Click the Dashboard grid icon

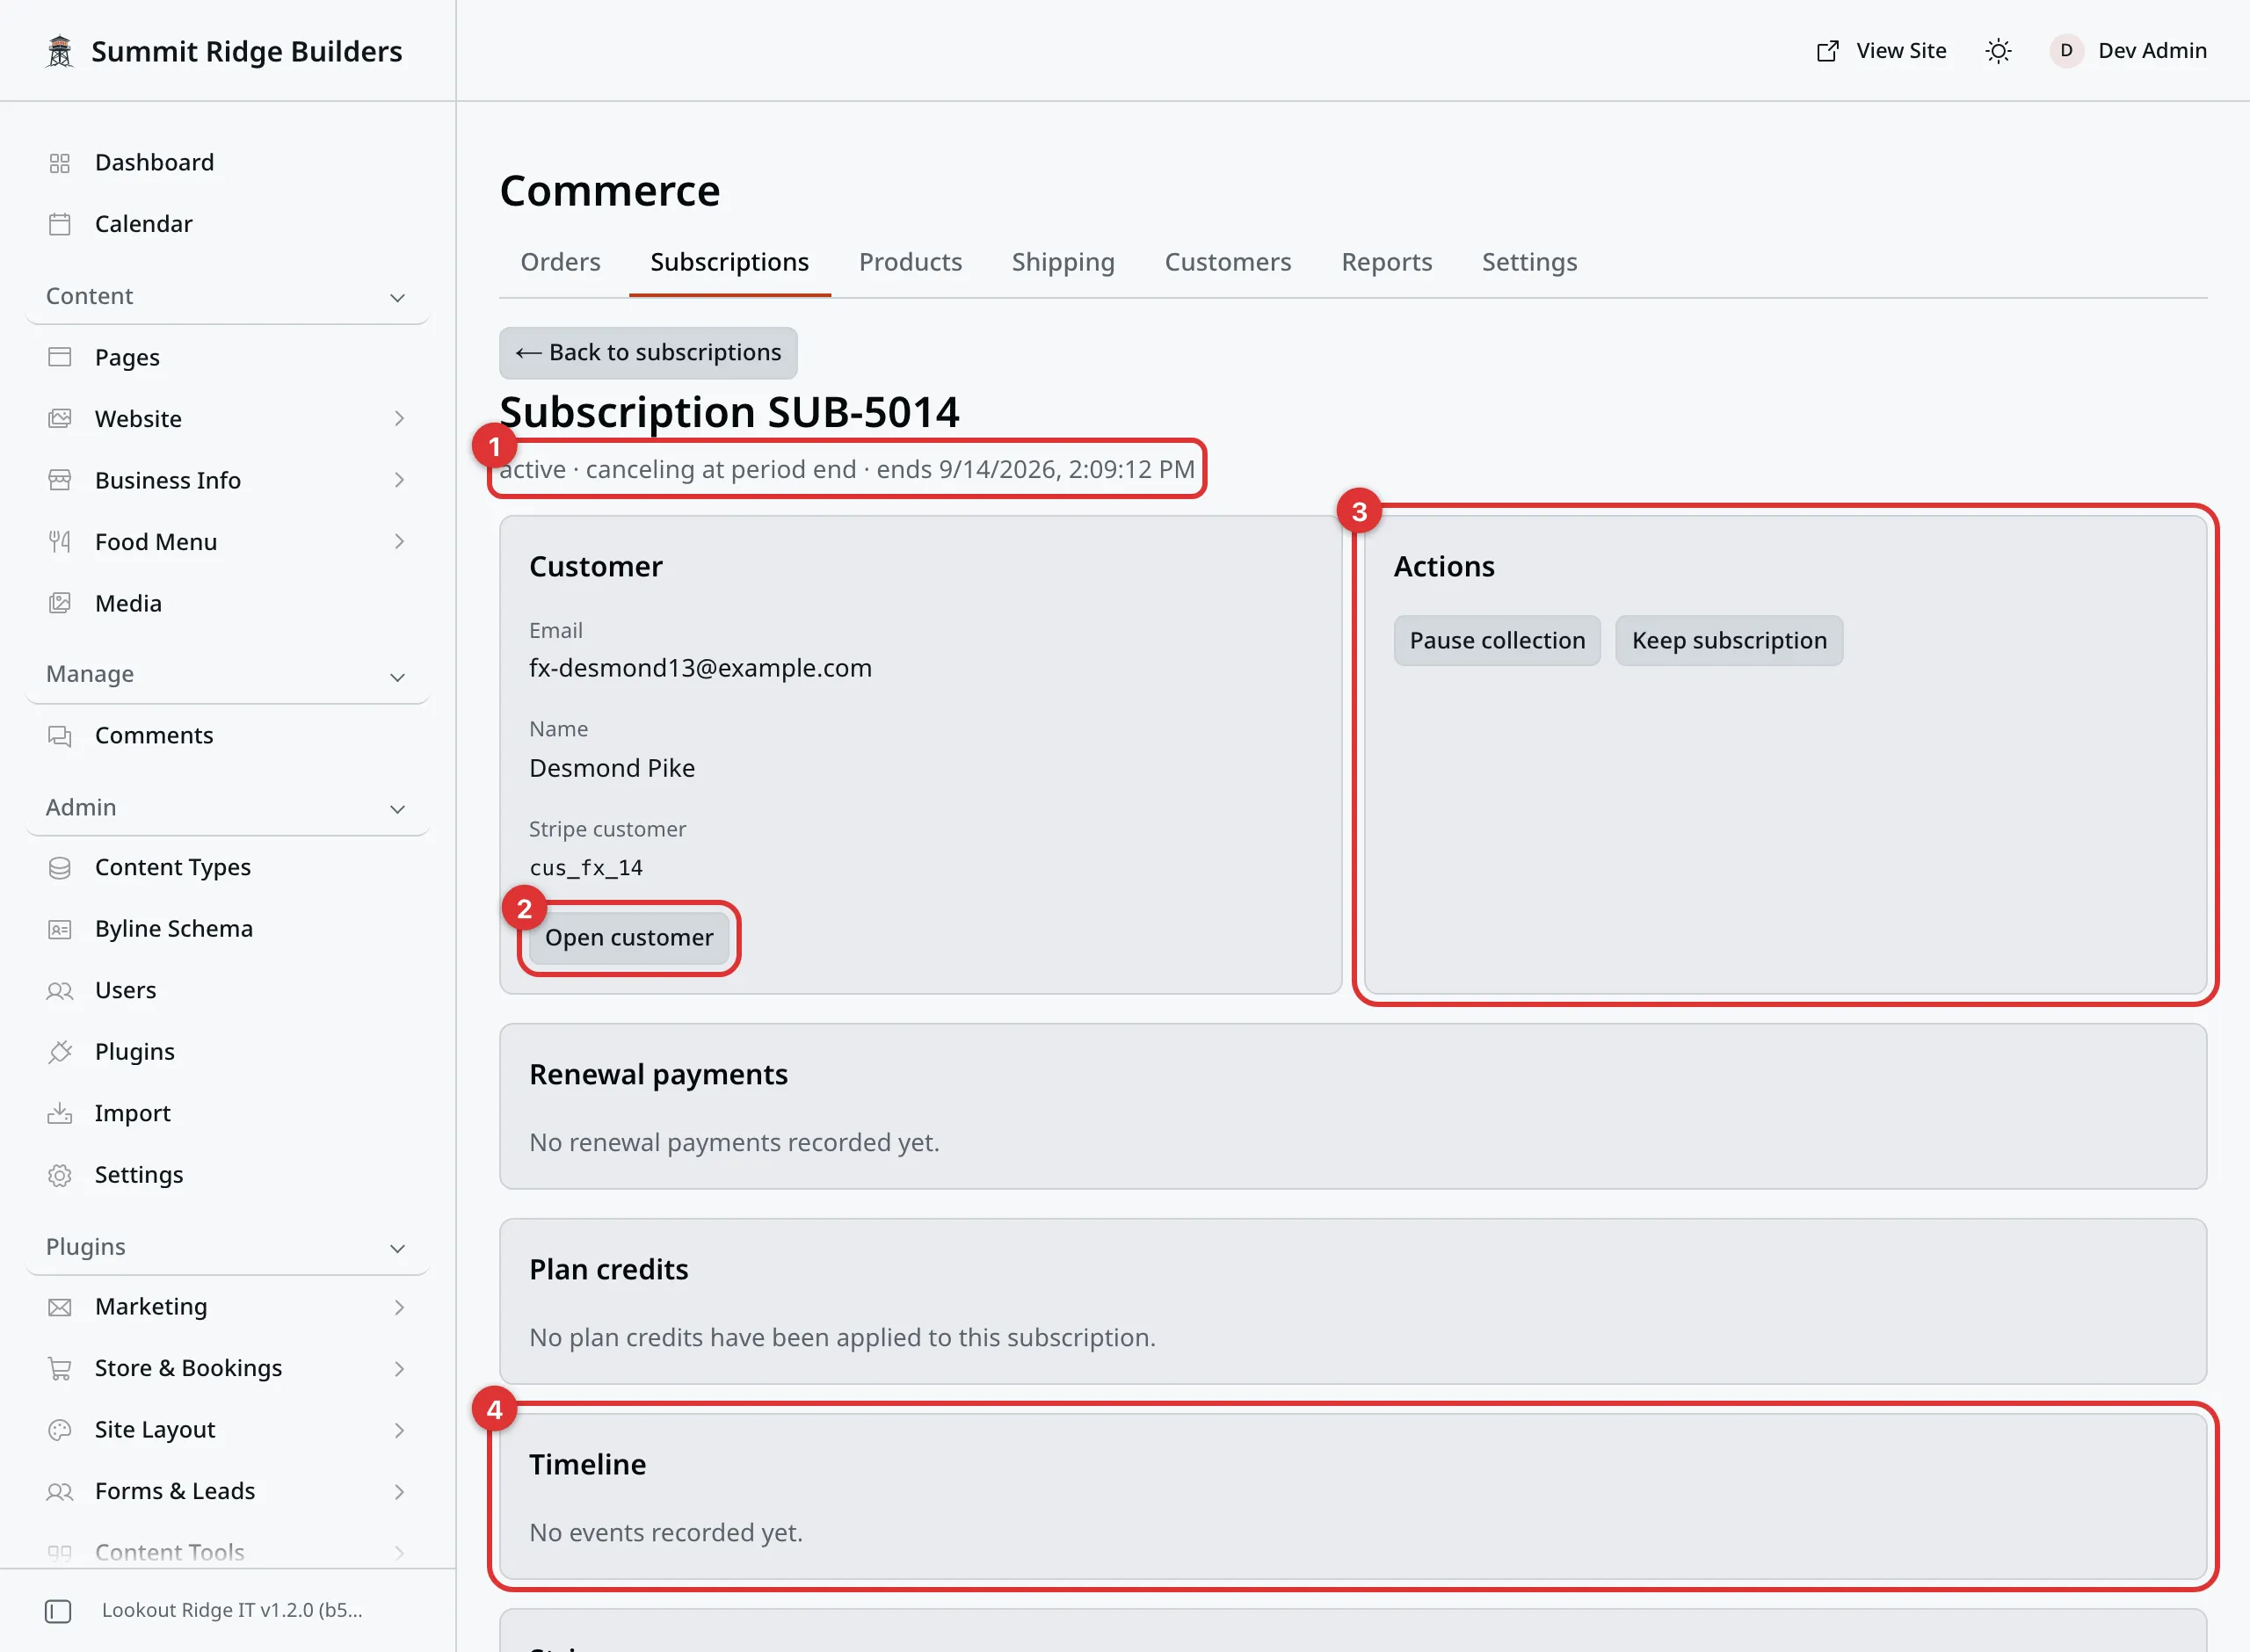tap(60, 163)
